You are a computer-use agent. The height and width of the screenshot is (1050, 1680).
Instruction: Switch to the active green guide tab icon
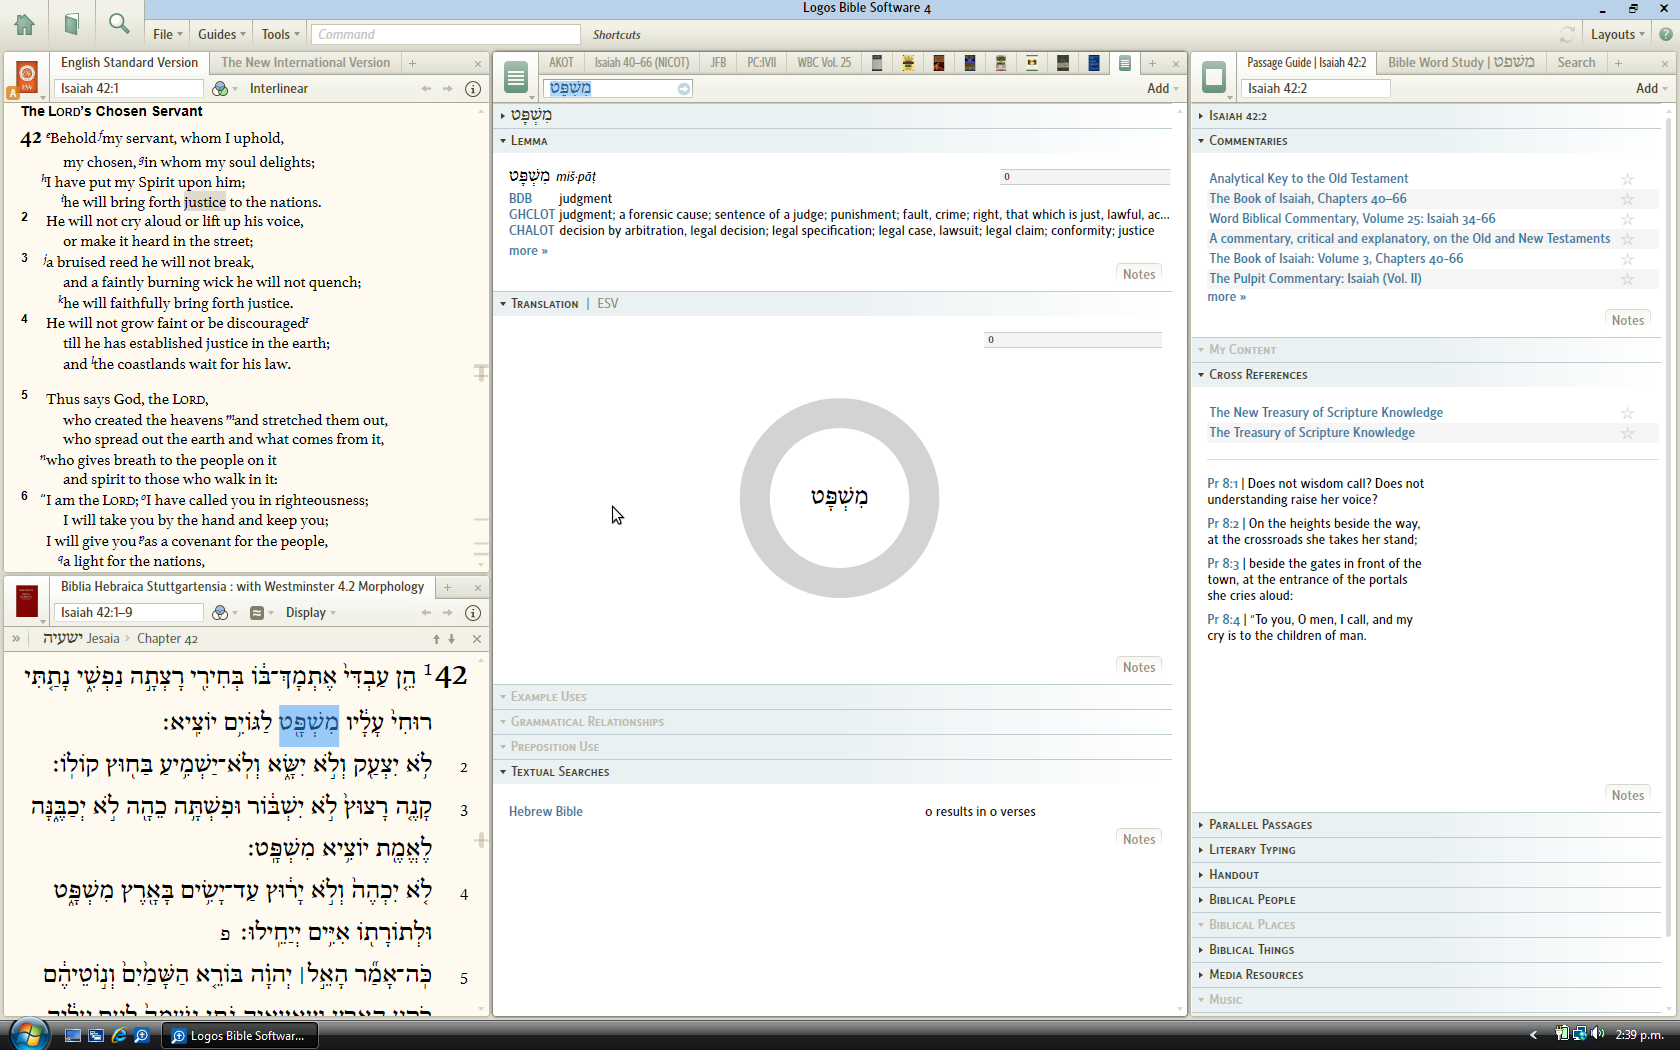coord(1125,63)
